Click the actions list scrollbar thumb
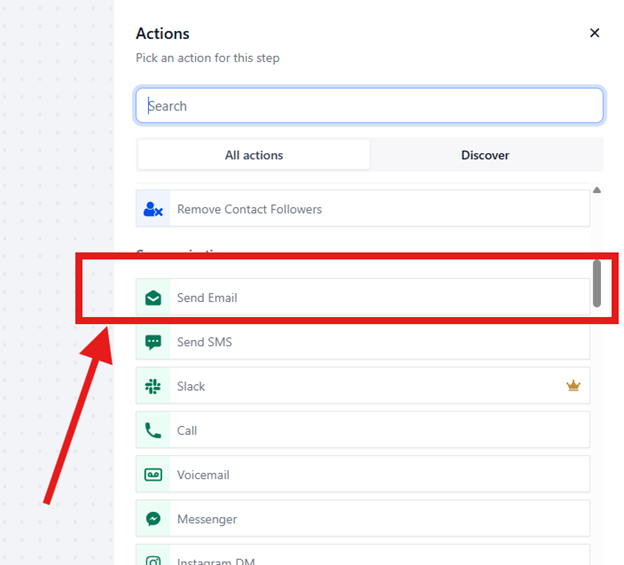The image size is (624, 565). pos(597,283)
